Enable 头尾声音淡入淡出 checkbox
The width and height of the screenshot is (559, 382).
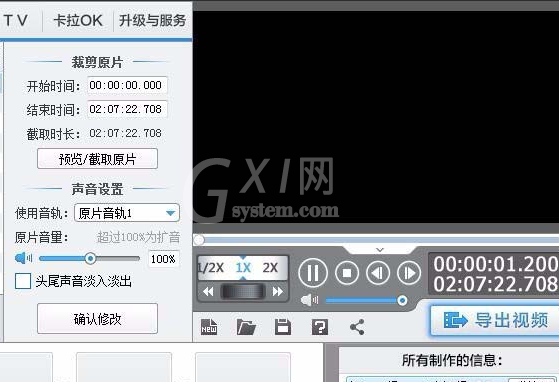tap(23, 281)
